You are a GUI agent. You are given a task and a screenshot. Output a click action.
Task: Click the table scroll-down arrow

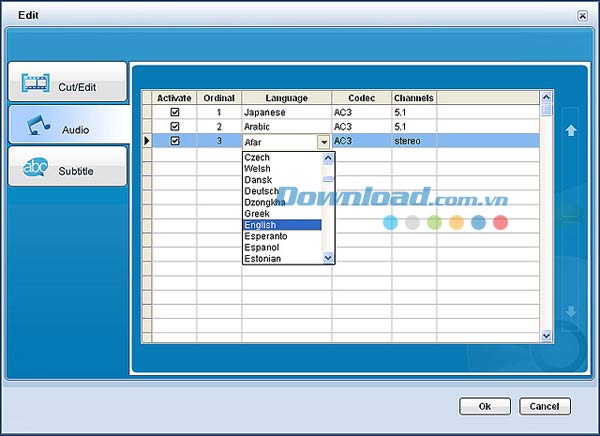coord(546,336)
